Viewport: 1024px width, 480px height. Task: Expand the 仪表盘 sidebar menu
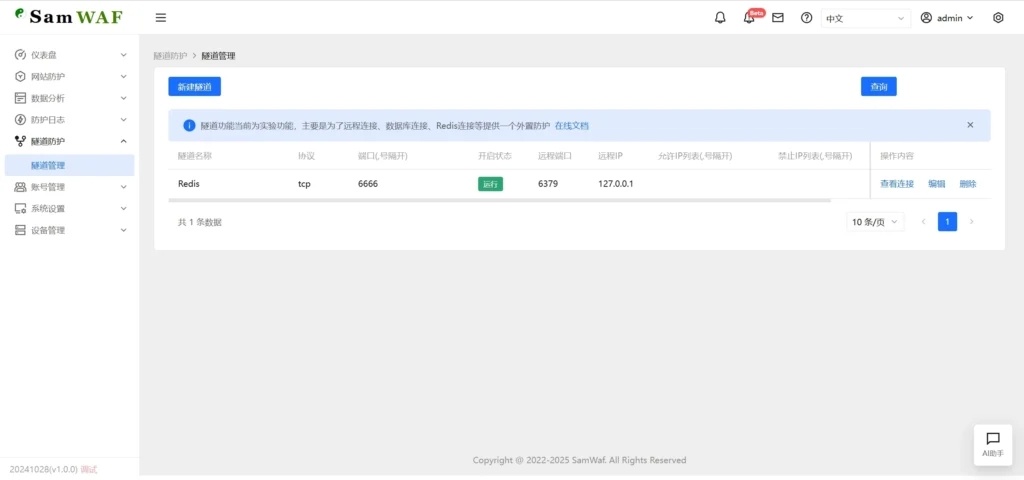[x=68, y=55]
